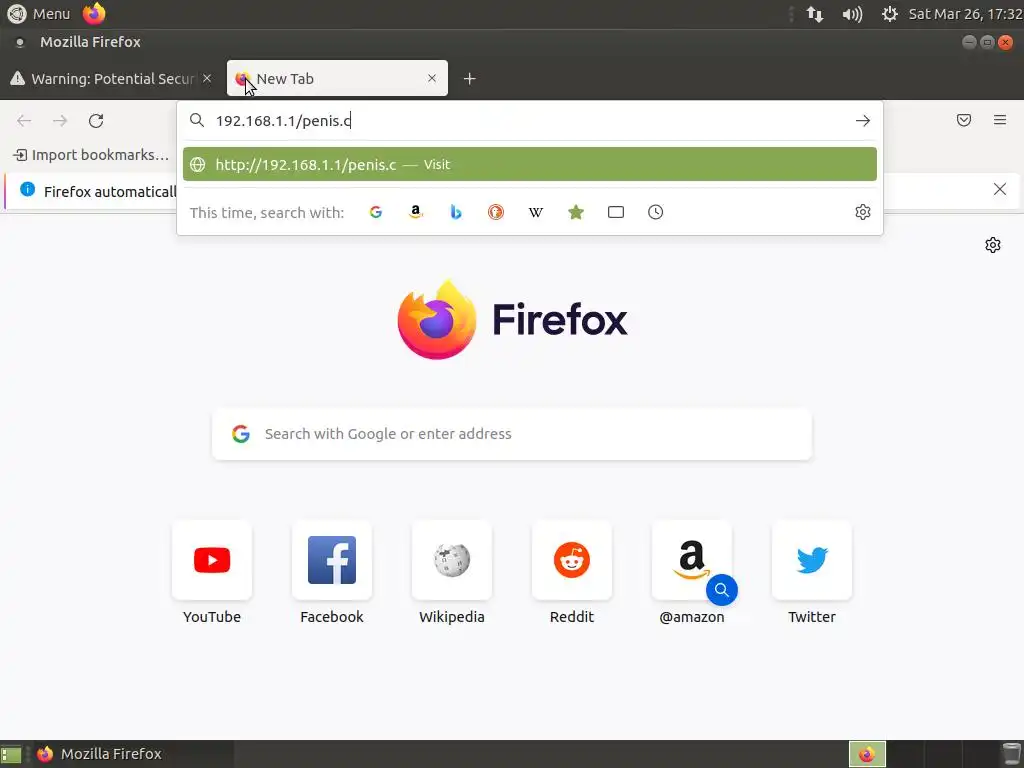The height and width of the screenshot is (768, 1024).
Task: Search open tabs via the tab icon
Action: (x=615, y=212)
